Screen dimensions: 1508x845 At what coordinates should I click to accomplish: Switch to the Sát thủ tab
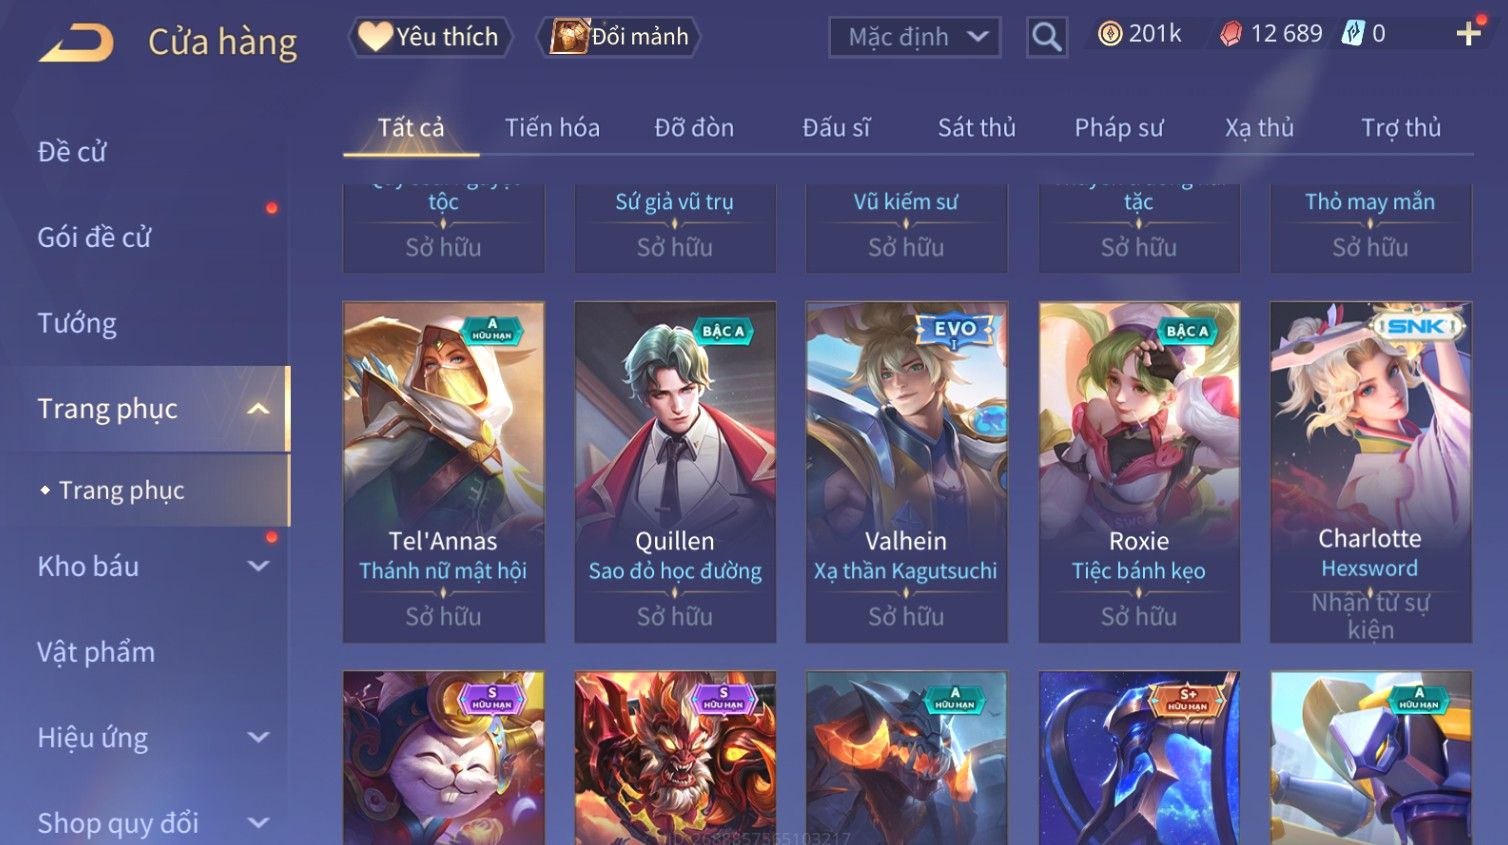pos(976,128)
